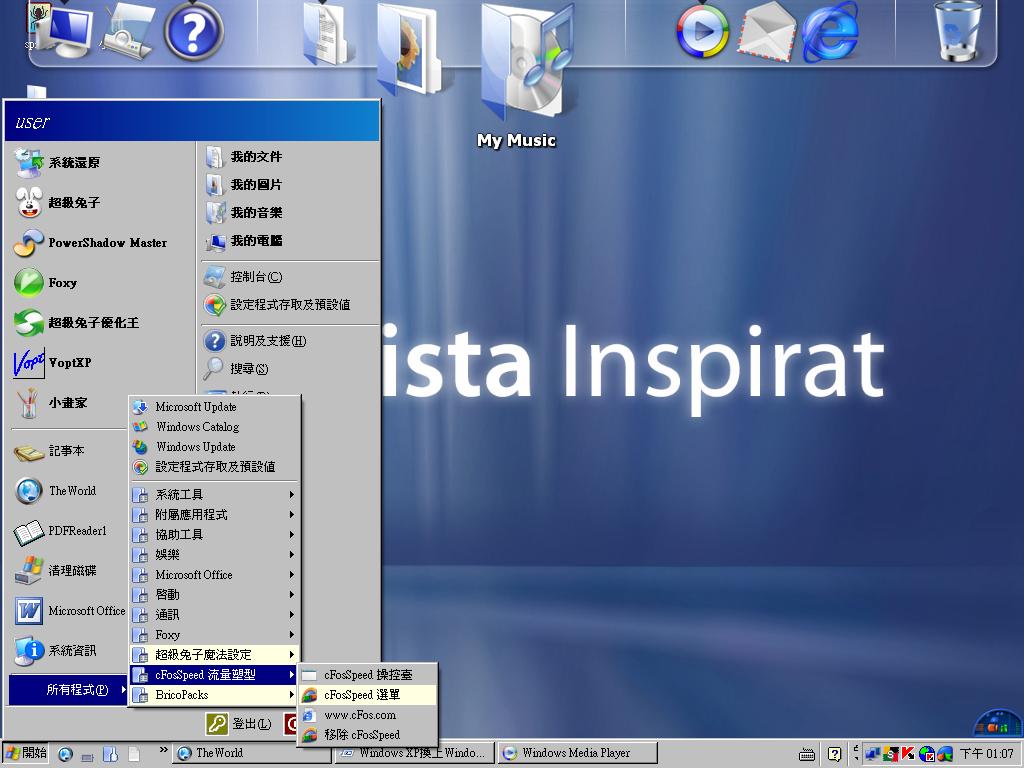
Task: Click the blue question mark help icon
Action: (193, 32)
